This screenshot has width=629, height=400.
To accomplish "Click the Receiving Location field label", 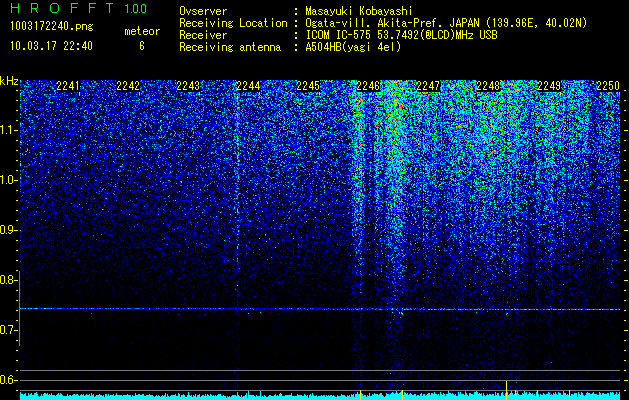I will coord(233,23).
